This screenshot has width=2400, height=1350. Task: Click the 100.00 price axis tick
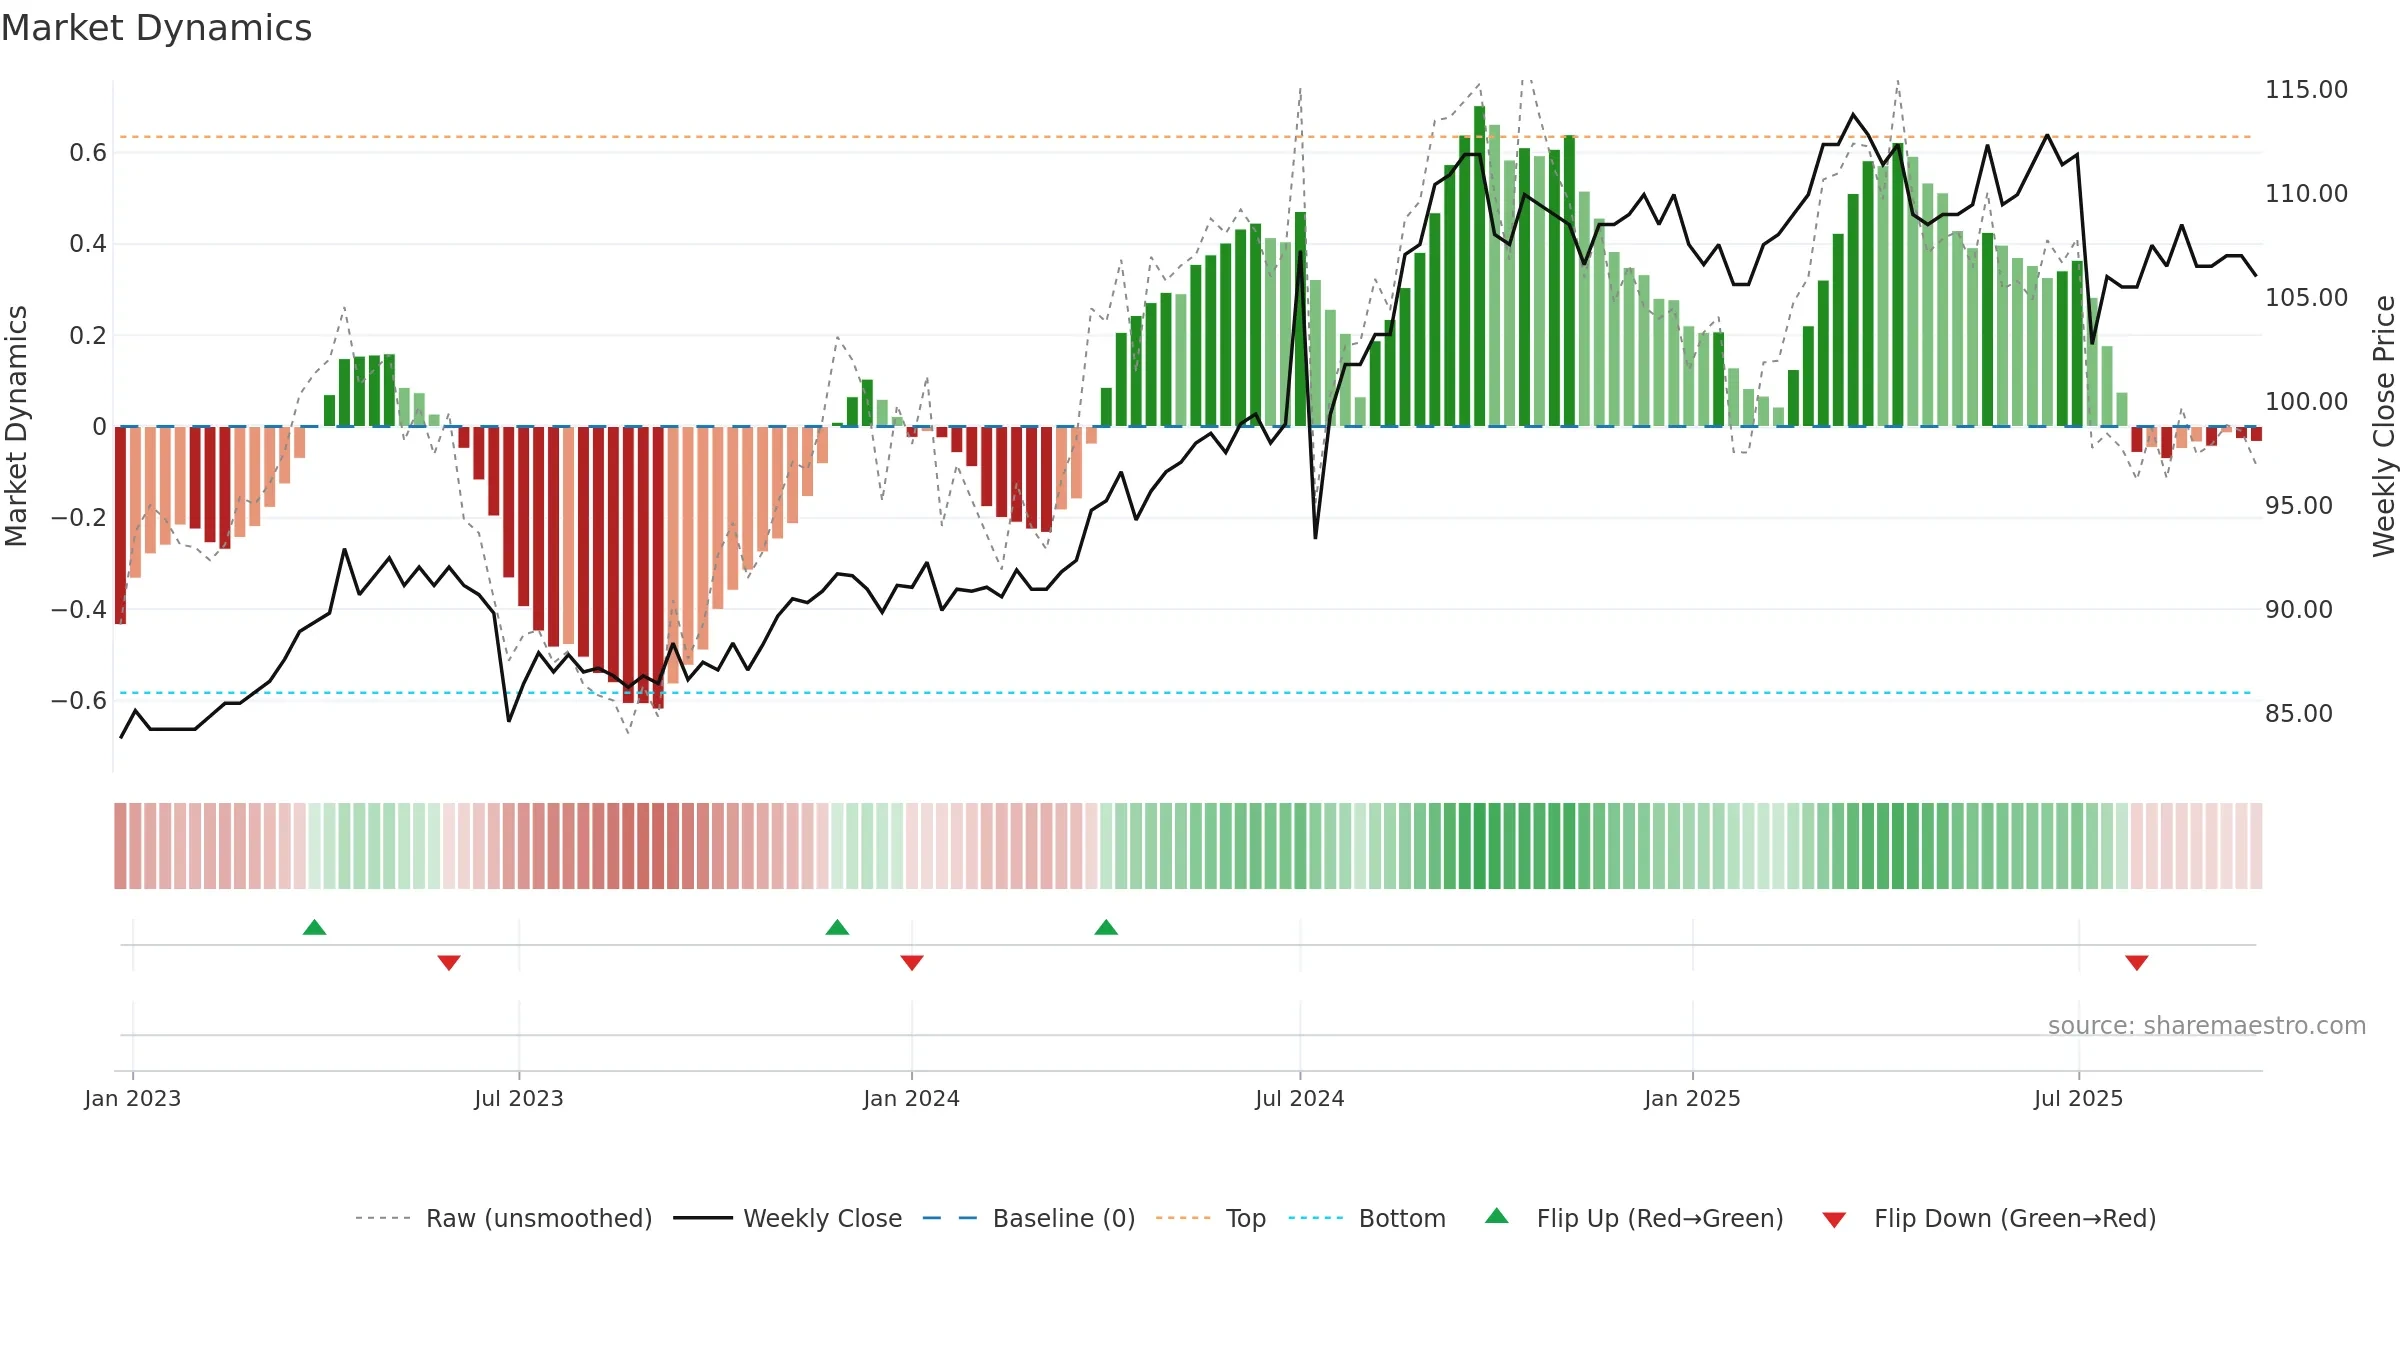coord(2306,401)
